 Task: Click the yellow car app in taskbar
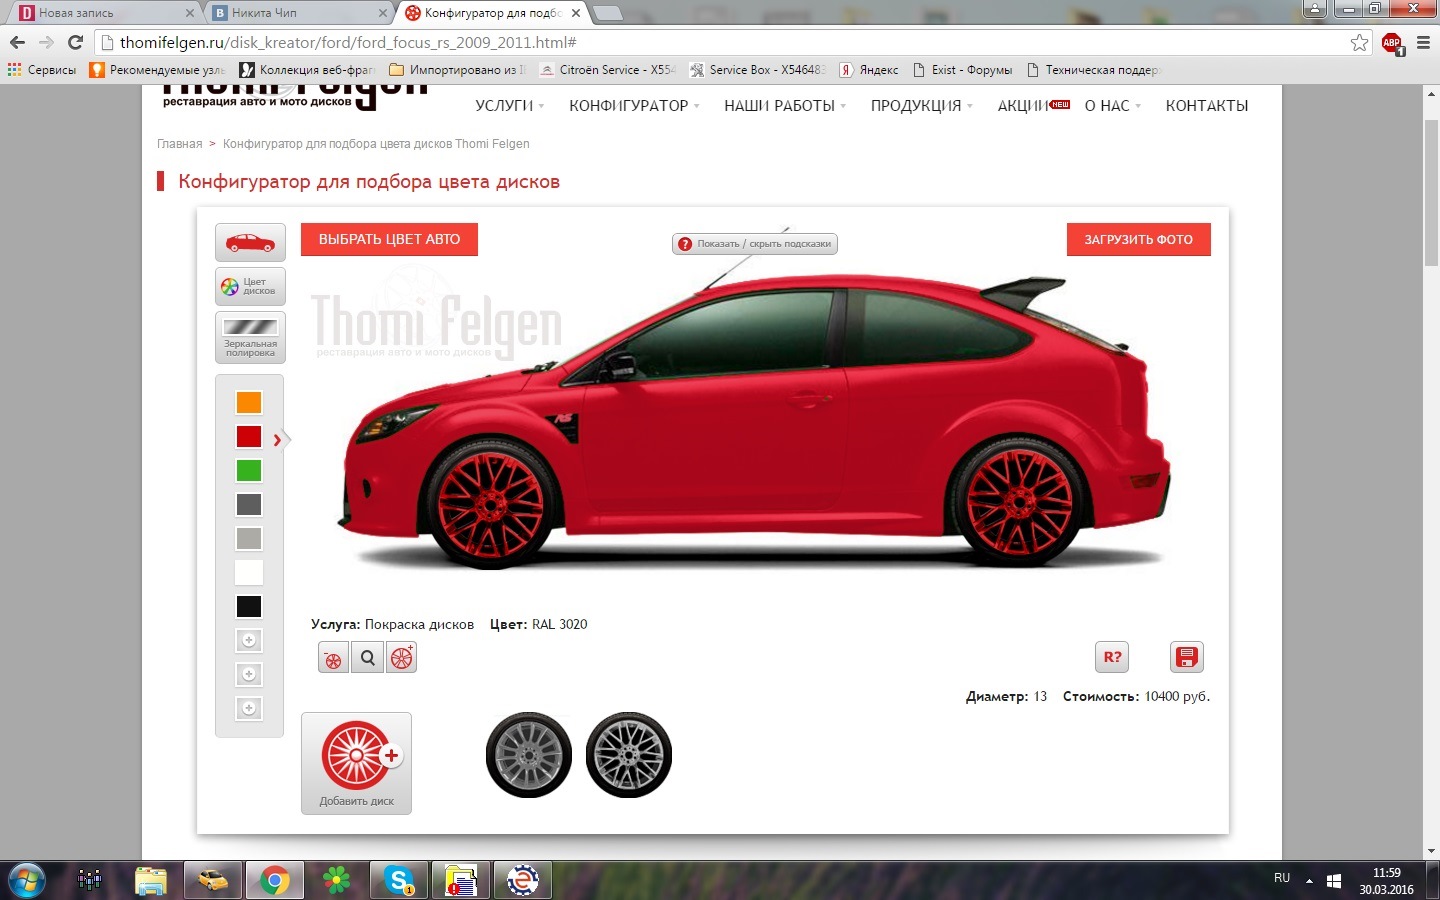click(213, 880)
